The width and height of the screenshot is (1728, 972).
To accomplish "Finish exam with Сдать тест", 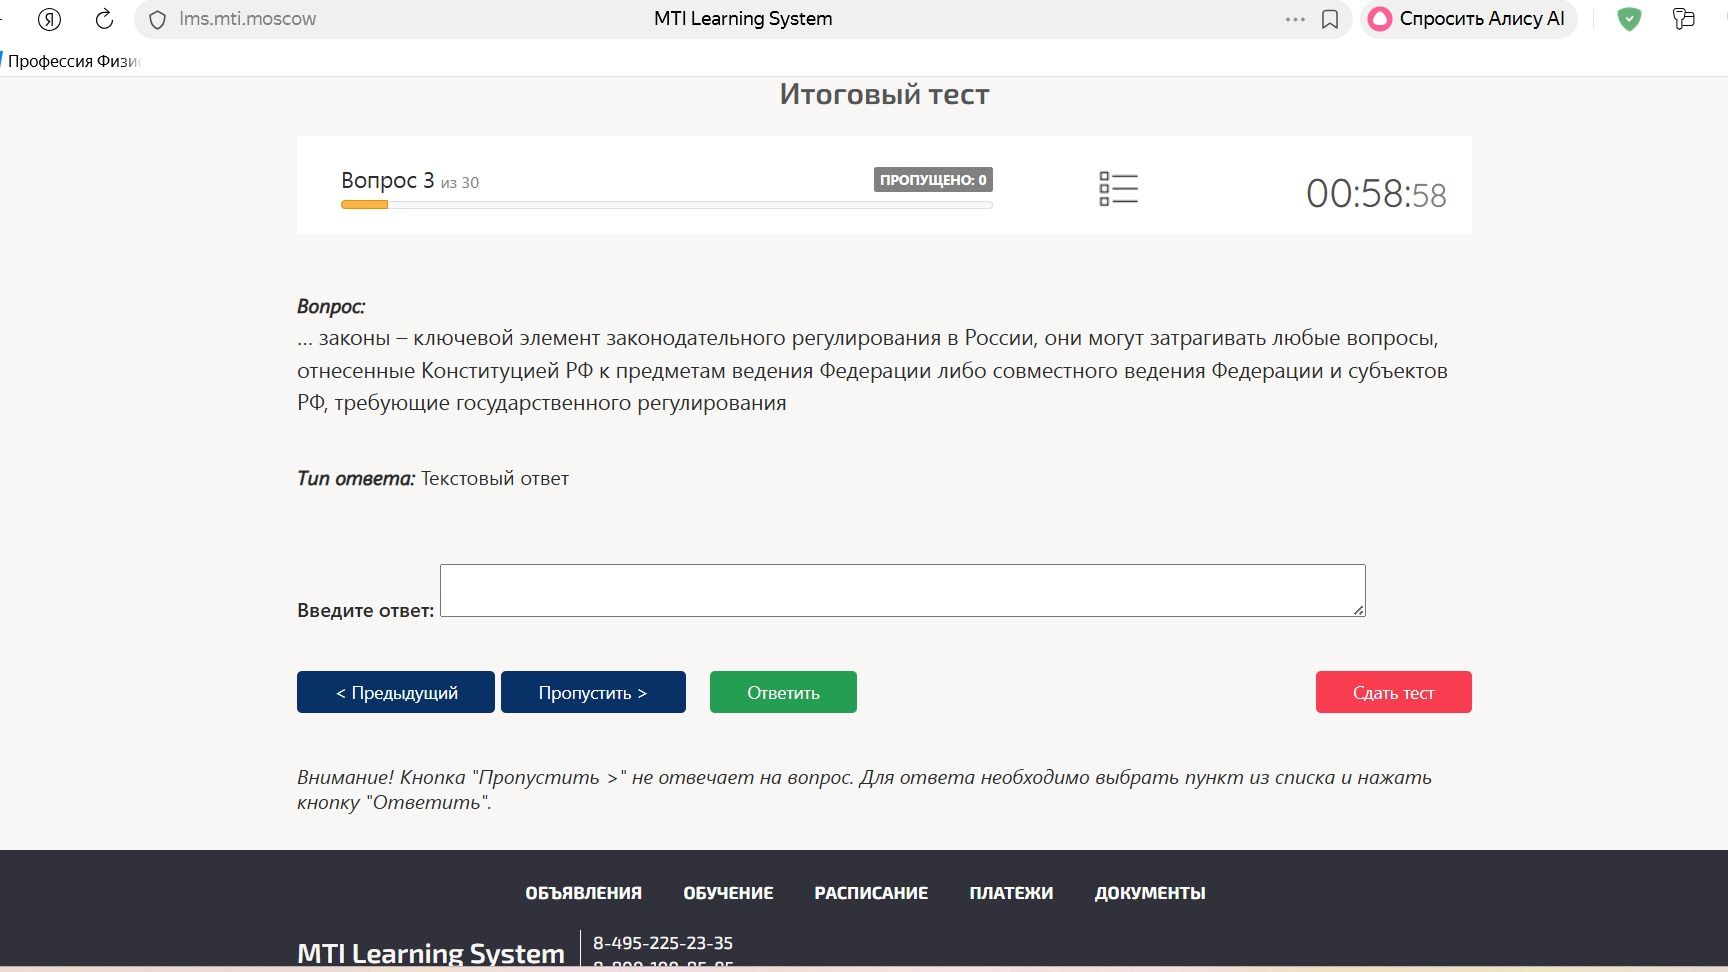I will [1393, 692].
